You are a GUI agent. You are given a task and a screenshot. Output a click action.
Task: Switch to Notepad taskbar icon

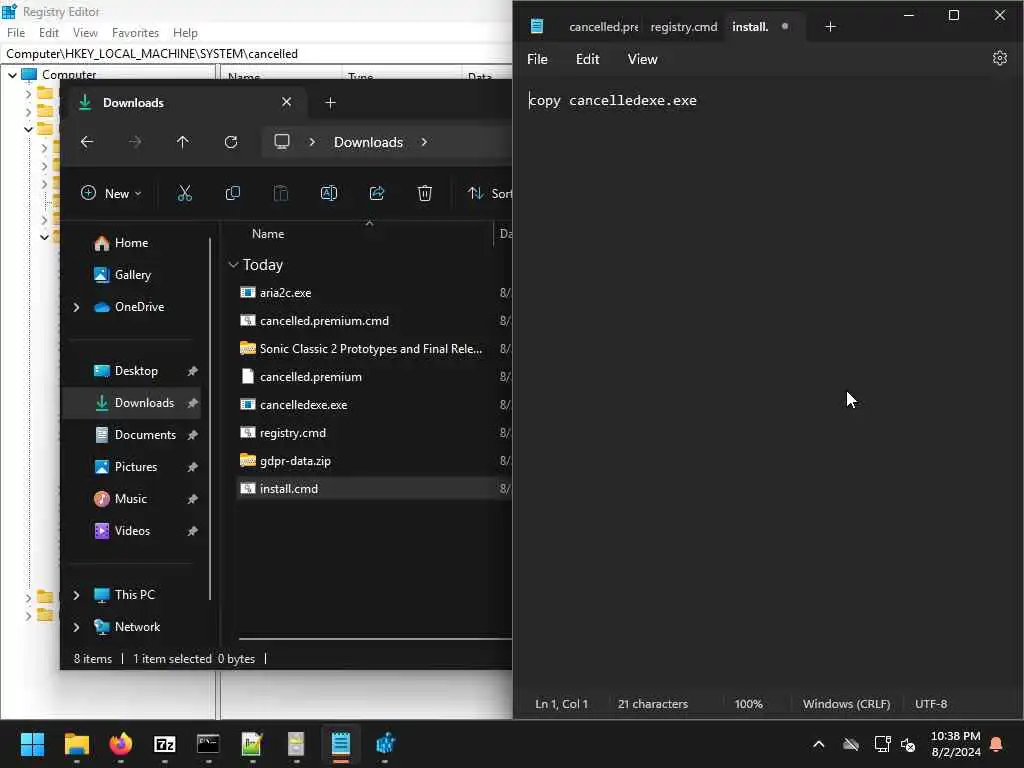click(x=340, y=743)
